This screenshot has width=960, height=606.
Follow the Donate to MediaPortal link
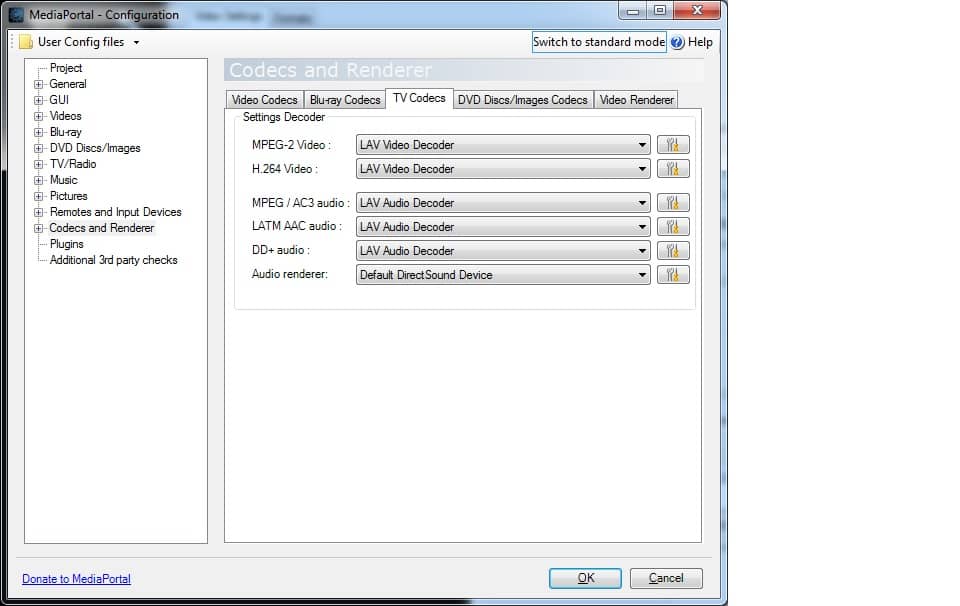click(76, 579)
